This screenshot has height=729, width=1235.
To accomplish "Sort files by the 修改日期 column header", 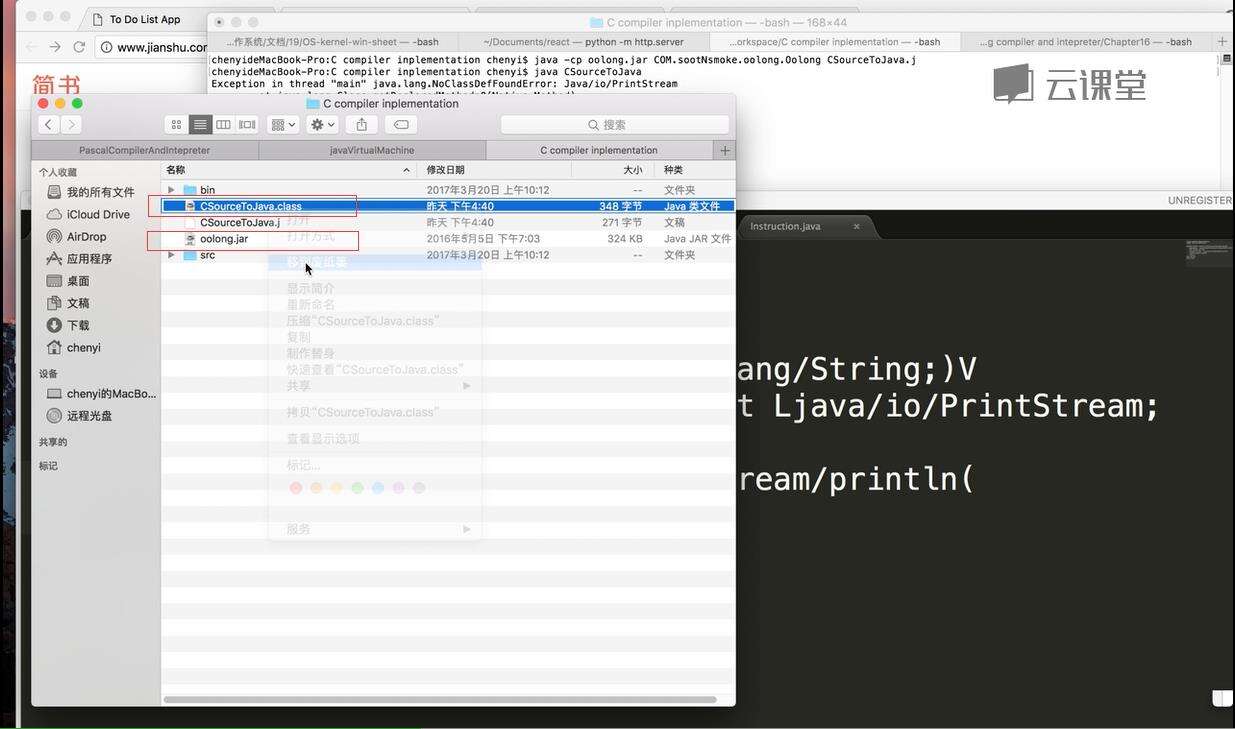I will click(446, 170).
